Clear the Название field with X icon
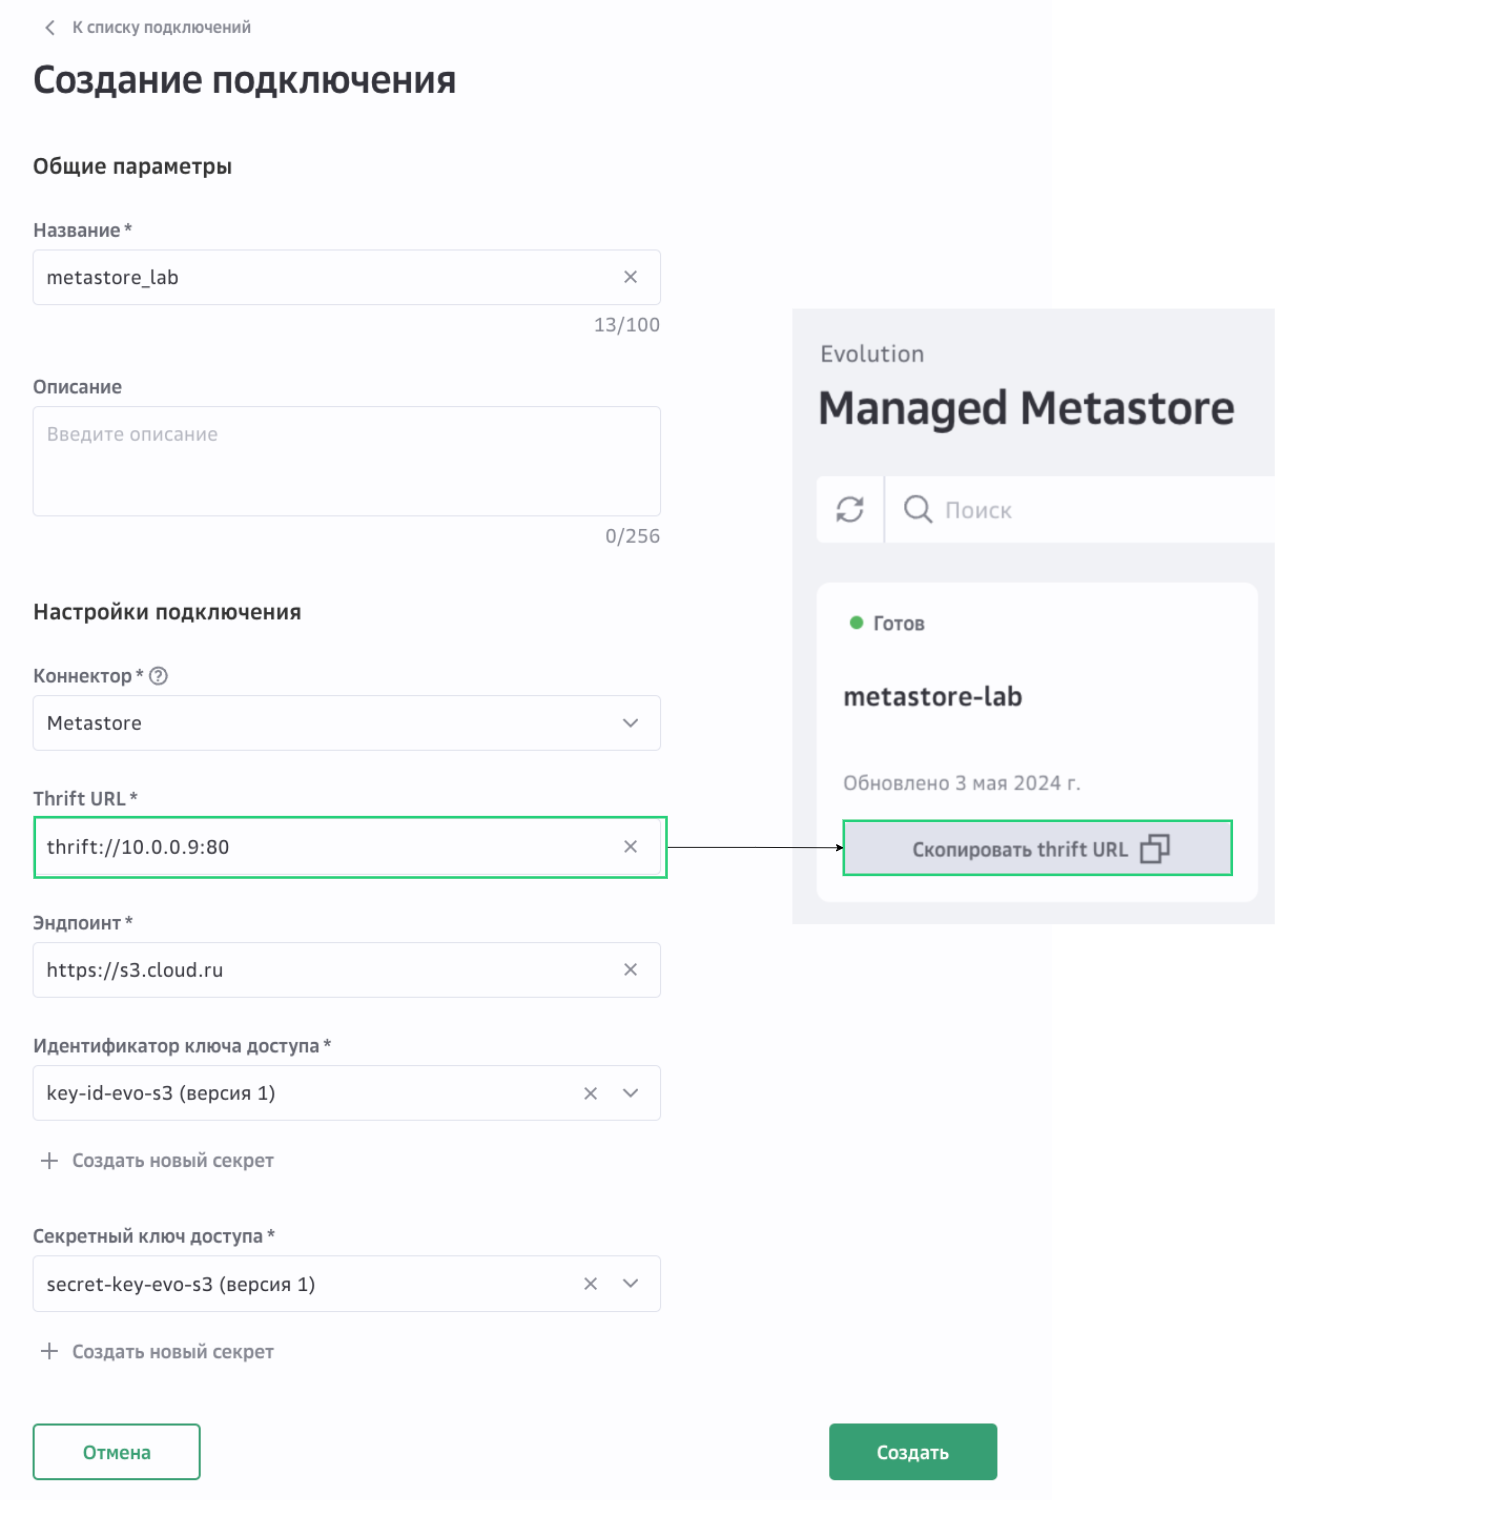Image resolution: width=1500 pixels, height=1514 pixels. (x=630, y=277)
